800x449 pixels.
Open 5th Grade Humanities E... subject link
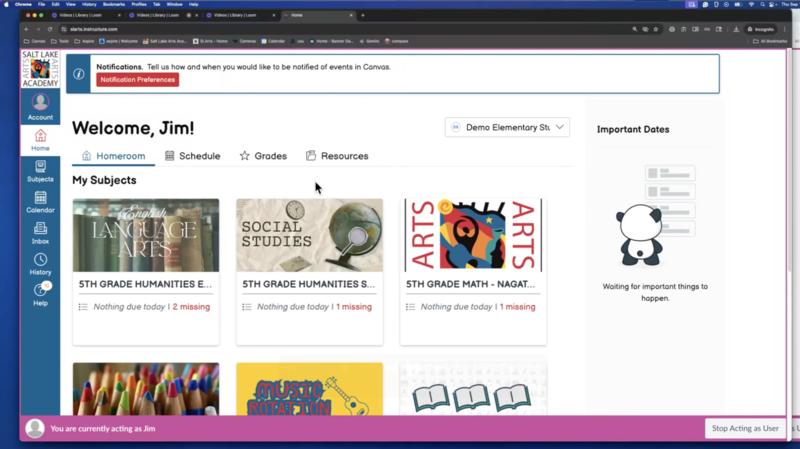(145, 284)
